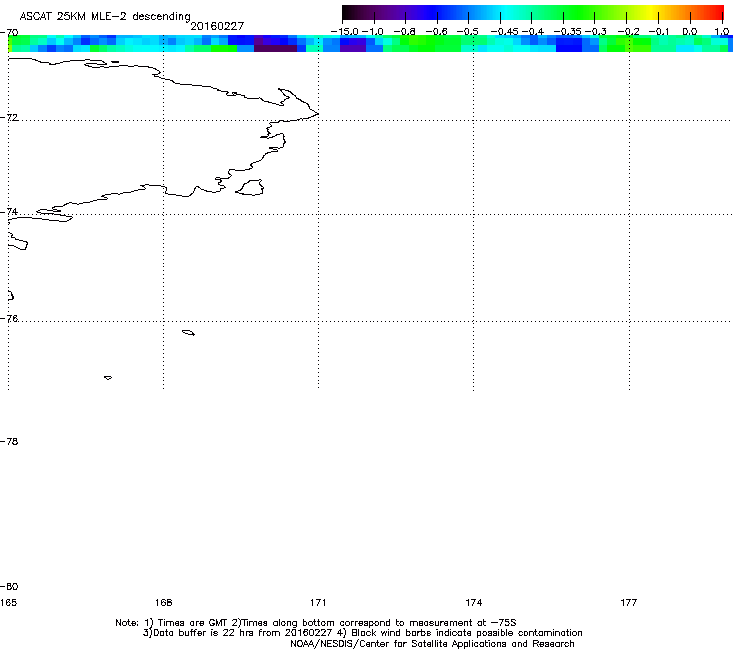This screenshot has height=650, width=740.
Task: Click longitude label 177 on bottom axis
Action: (x=629, y=602)
